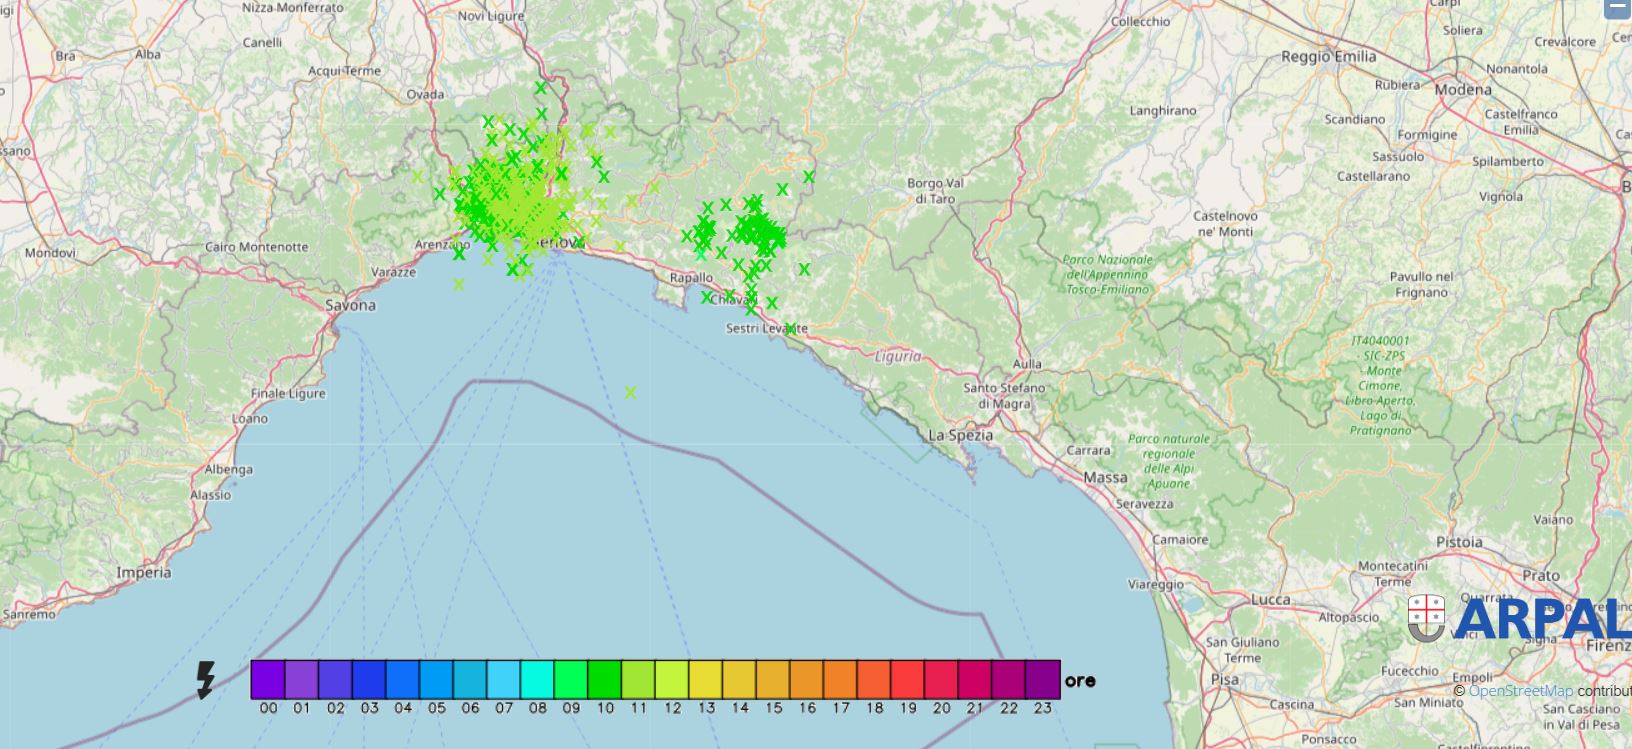Click lightning marker beside Sestri Levante label
The image size is (1632, 749).
[791, 328]
